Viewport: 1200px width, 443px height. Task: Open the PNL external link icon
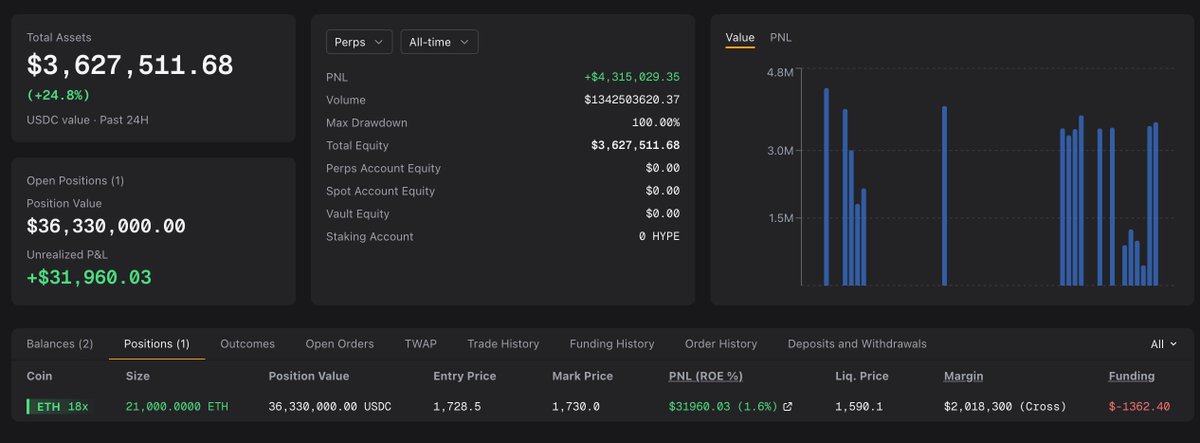pyautogui.click(x=787, y=407)
